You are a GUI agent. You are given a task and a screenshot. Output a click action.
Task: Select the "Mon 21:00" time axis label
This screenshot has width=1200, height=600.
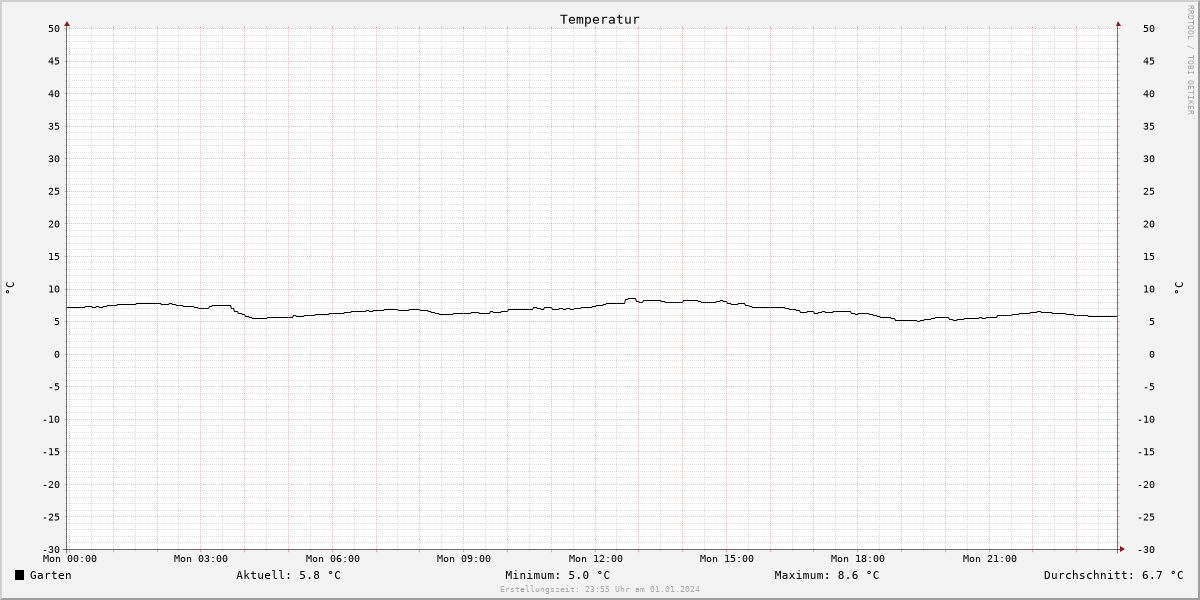click(x=990, y=559)
